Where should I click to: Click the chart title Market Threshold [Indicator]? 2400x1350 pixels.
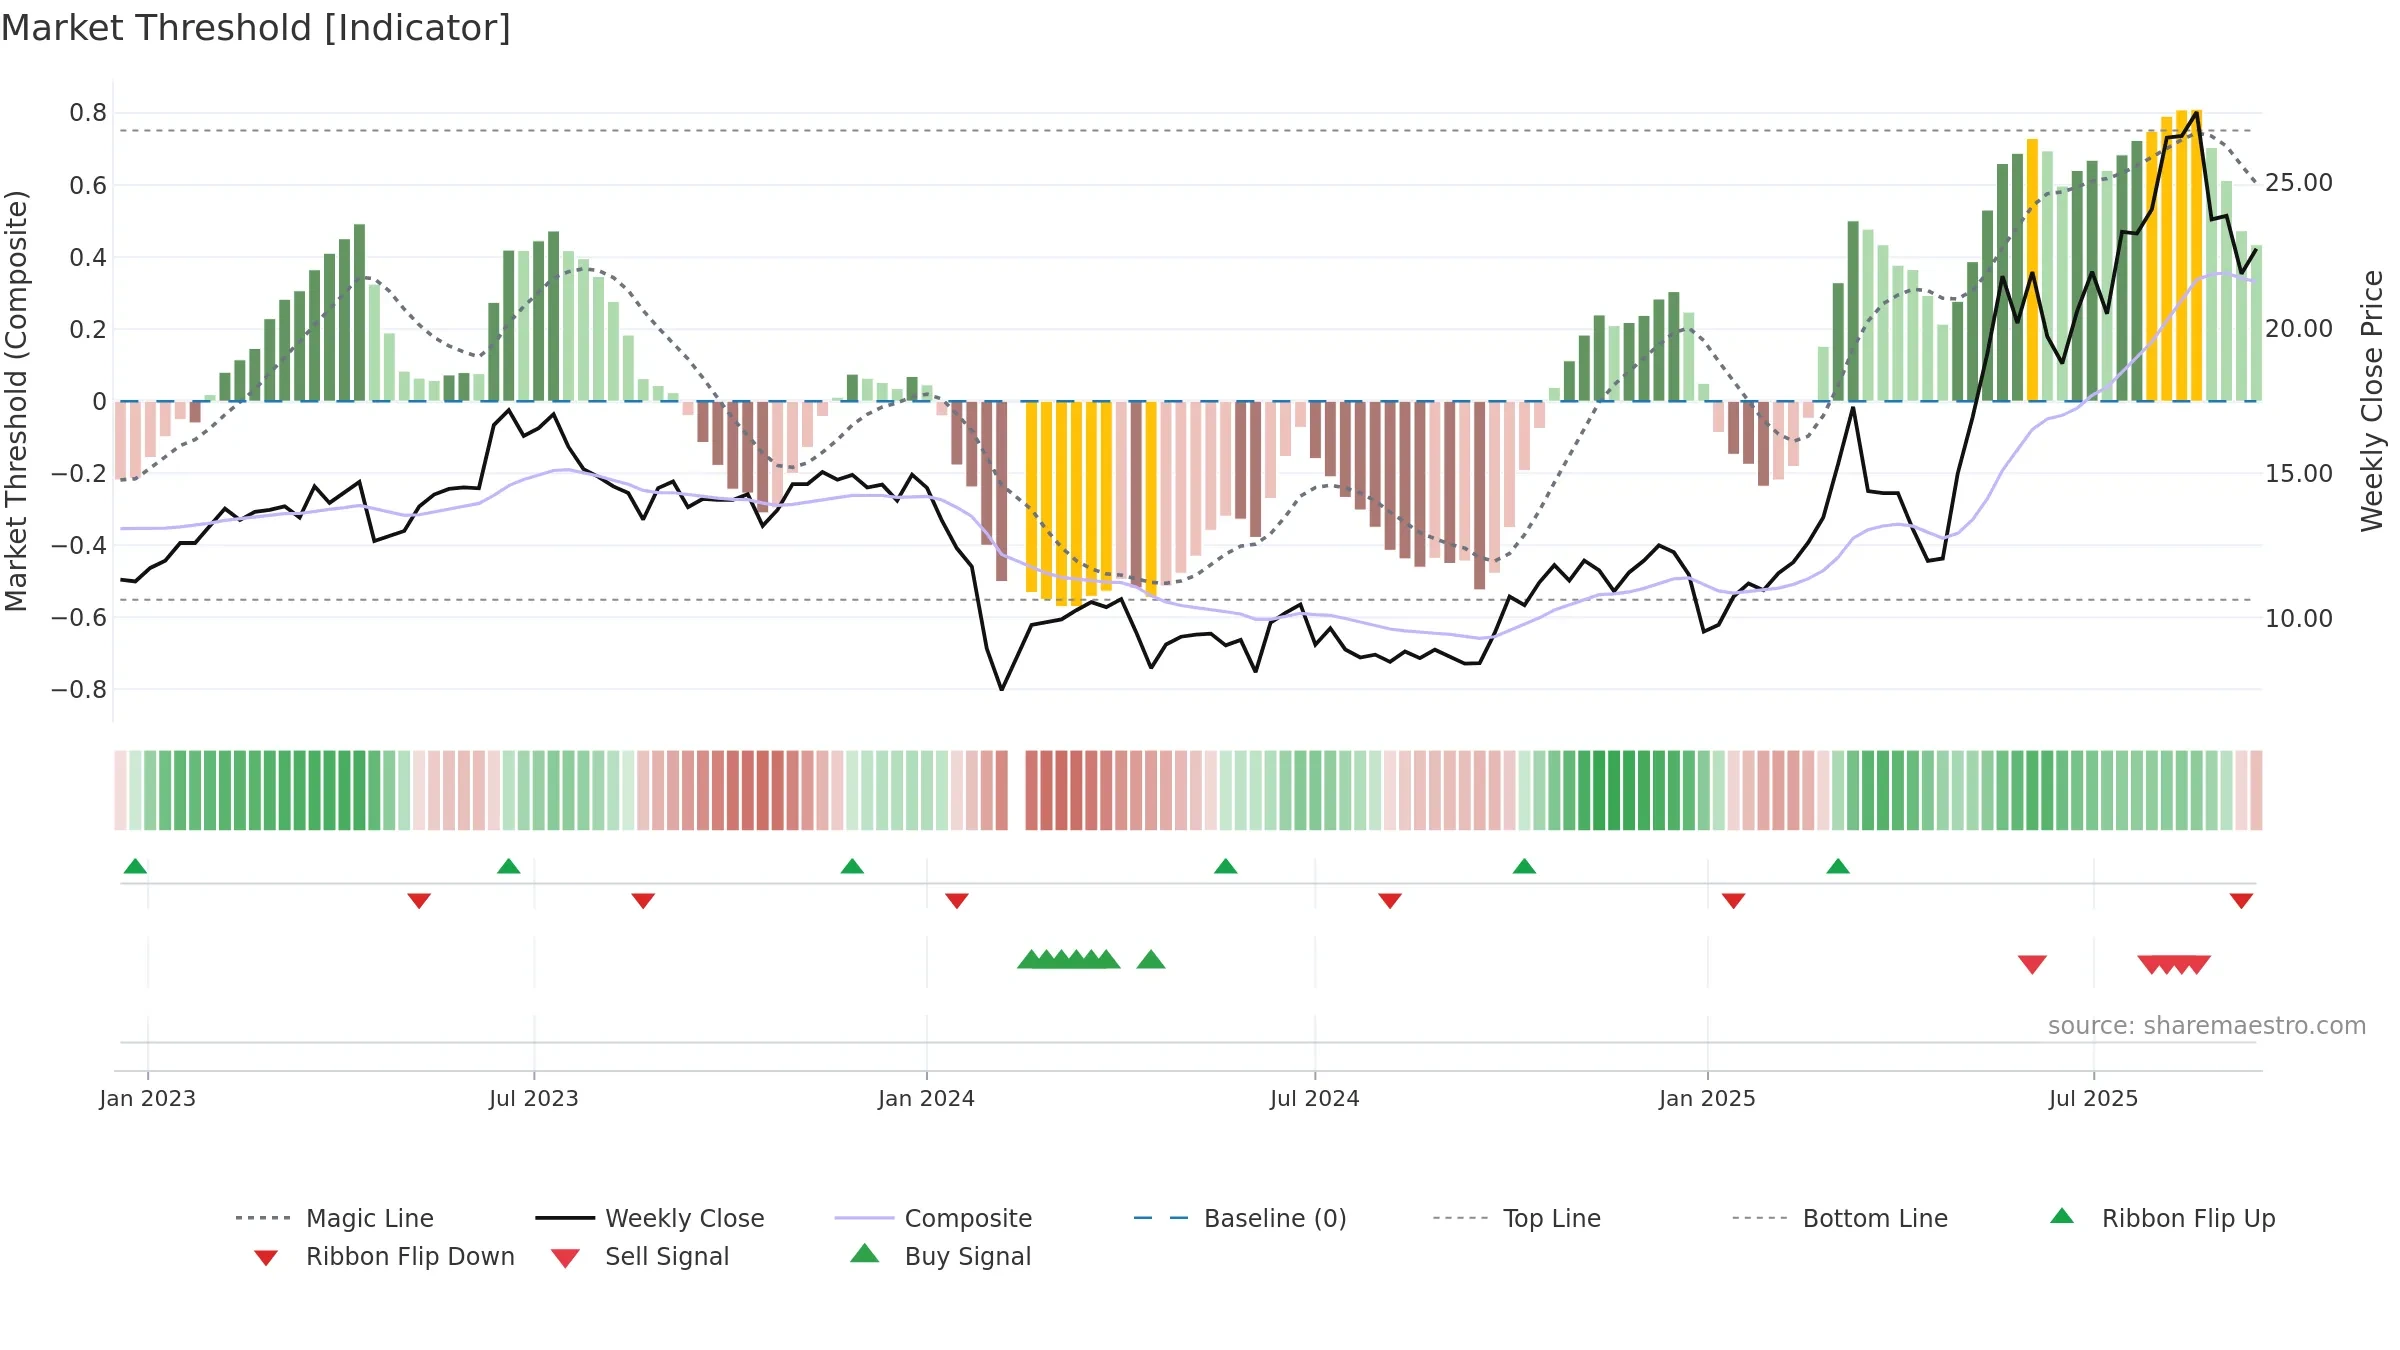(x=256, y=28)
